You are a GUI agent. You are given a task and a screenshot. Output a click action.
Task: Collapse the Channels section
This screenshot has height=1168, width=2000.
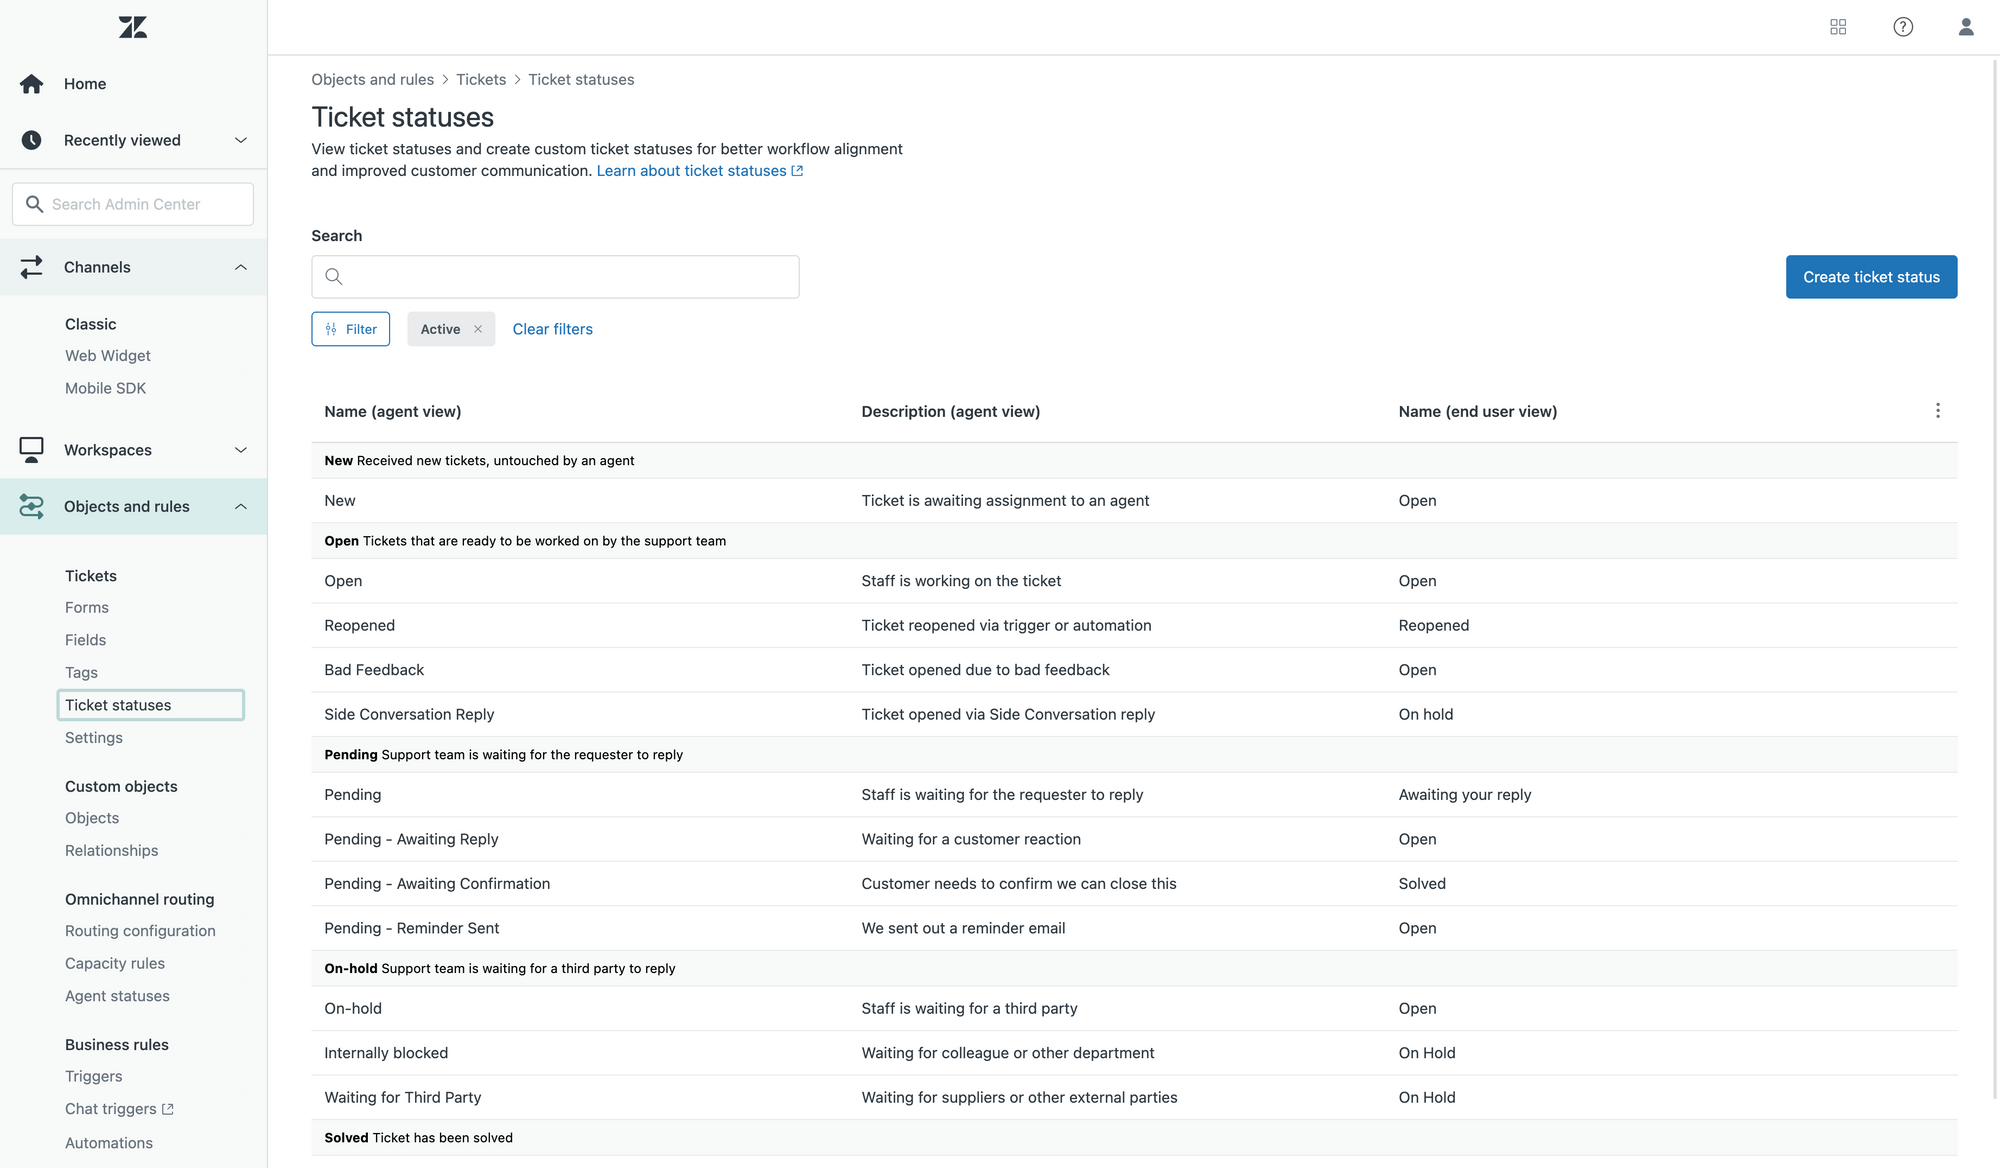(x=240, y=267)
